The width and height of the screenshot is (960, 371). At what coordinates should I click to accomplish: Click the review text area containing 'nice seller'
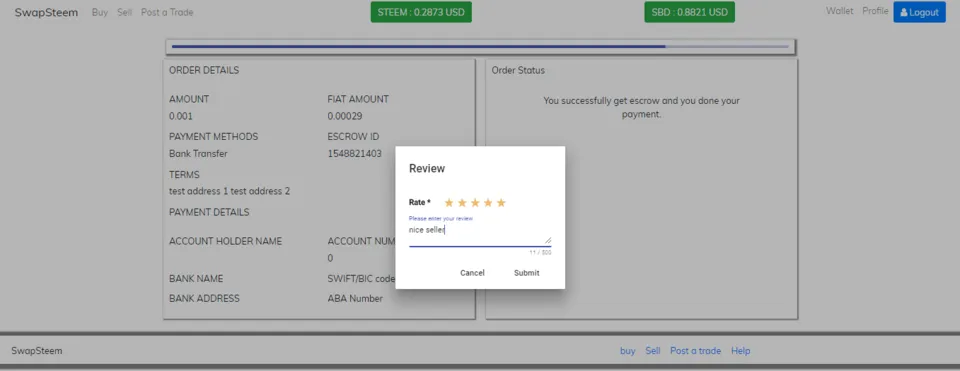[480, 234]
